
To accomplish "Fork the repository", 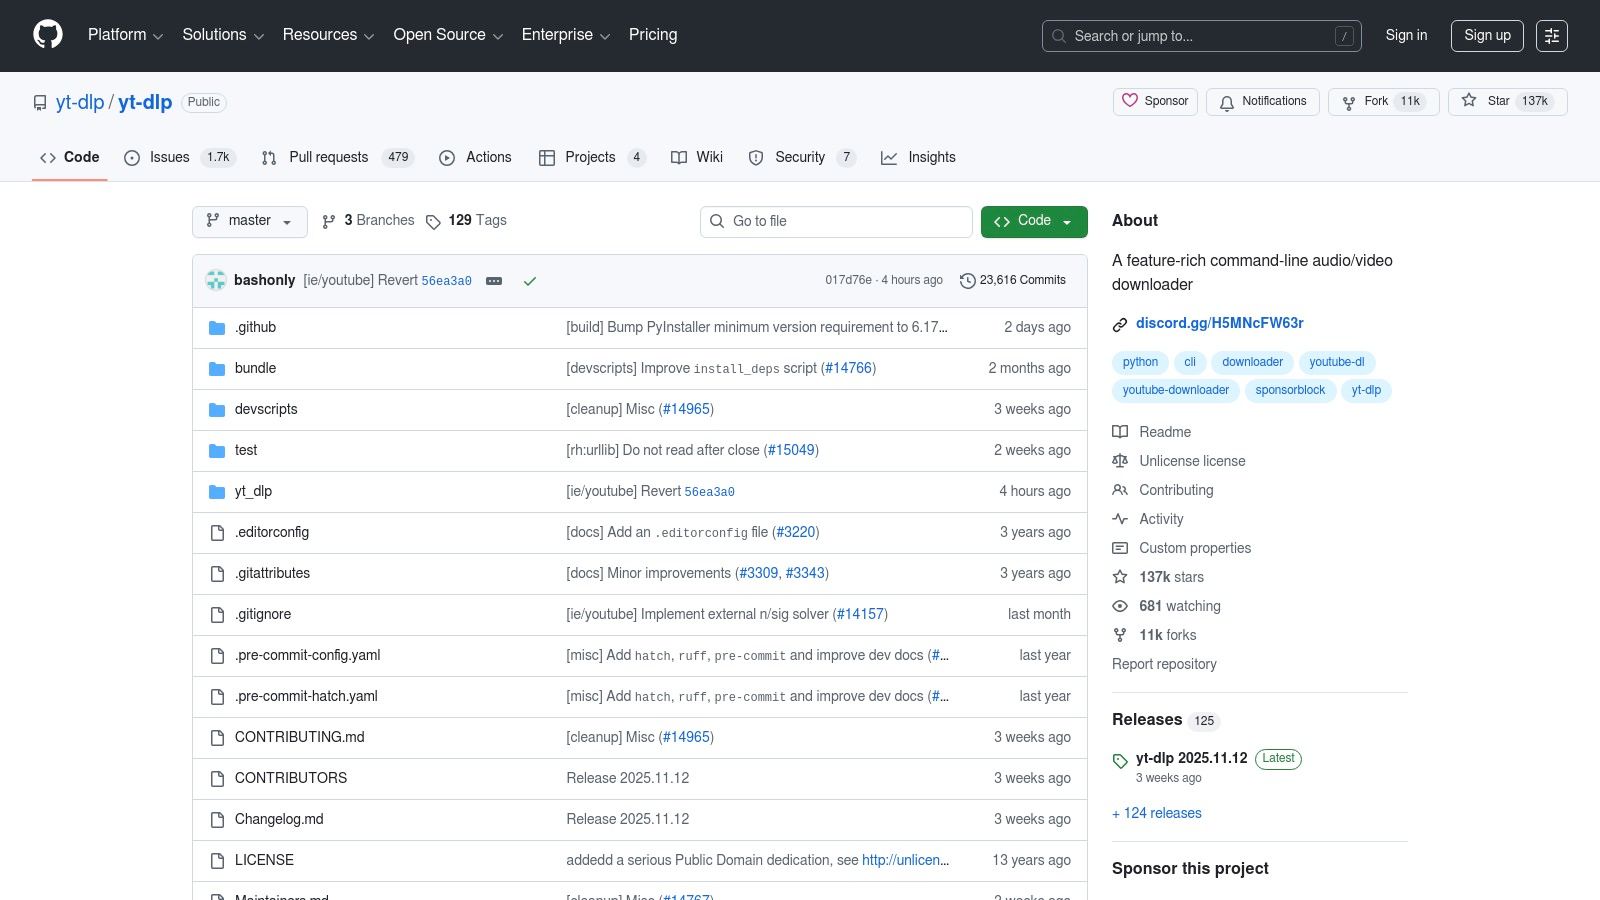I will click(x=1381, y=101).
